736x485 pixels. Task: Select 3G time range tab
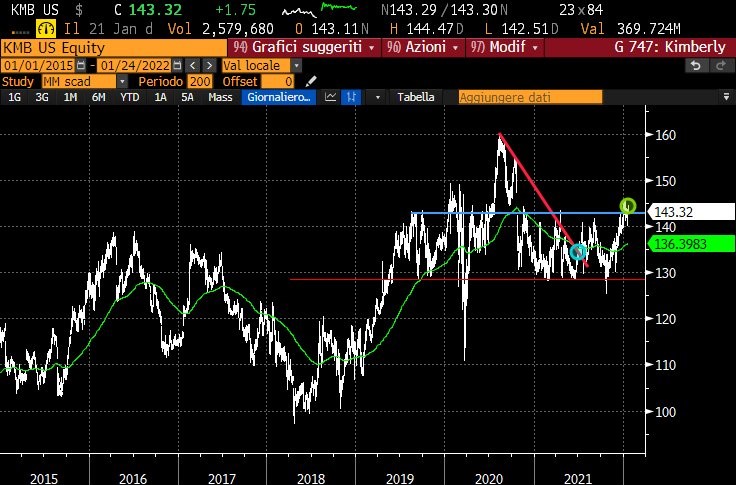(42, 97)
